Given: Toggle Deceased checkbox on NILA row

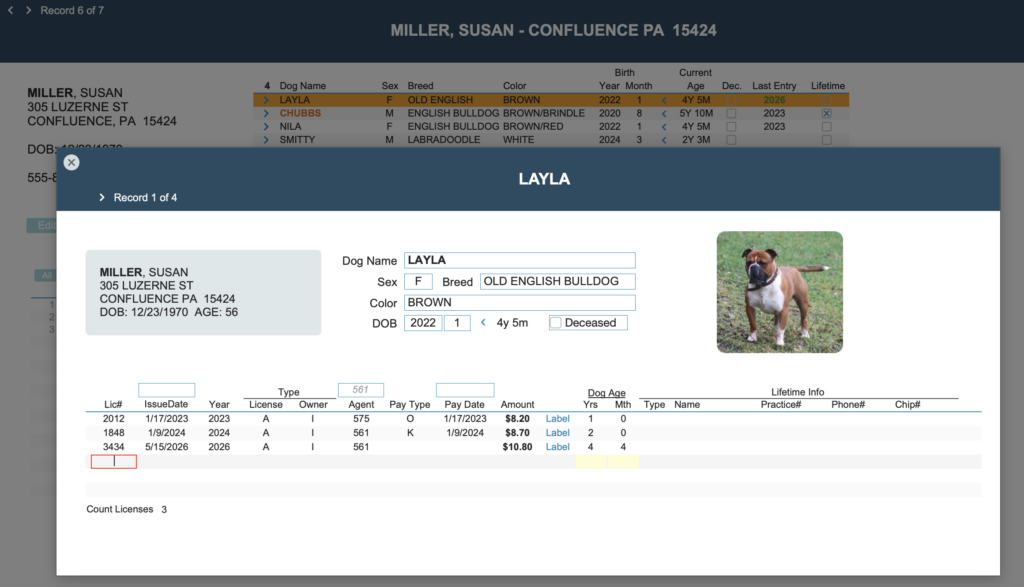Looking at the screenshot, I should [x=731, y=127].
